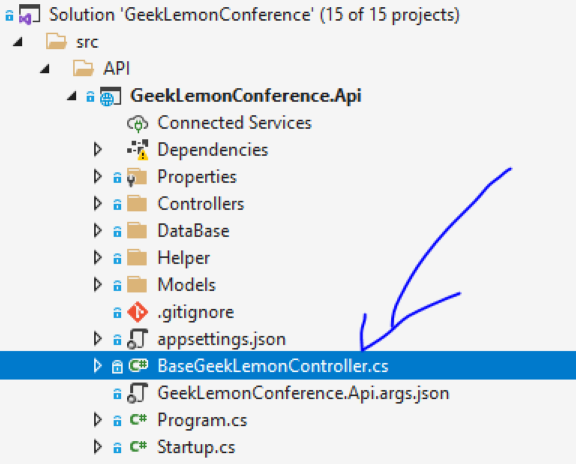Click the C# icon beside Startup.cs
The height and width of the screenshot is (464, 576).
[138, 447]
